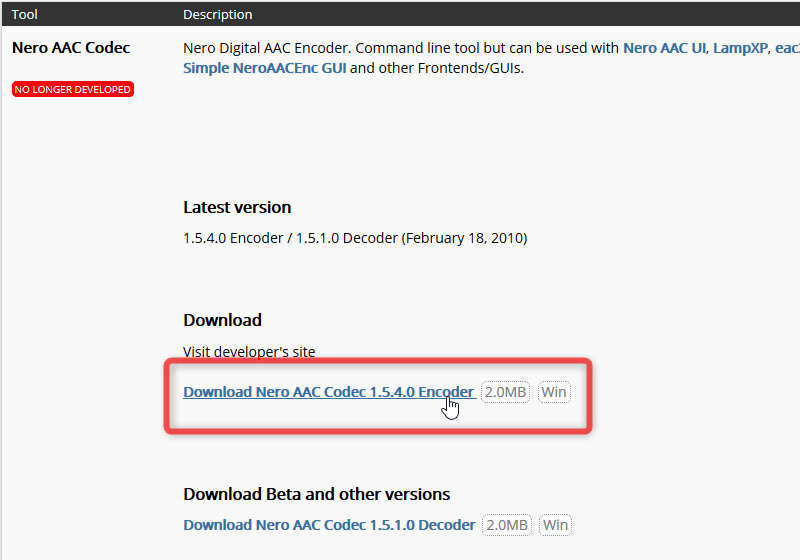
Task: Select the Nero AAC Codec tool title
Action: 71,47
